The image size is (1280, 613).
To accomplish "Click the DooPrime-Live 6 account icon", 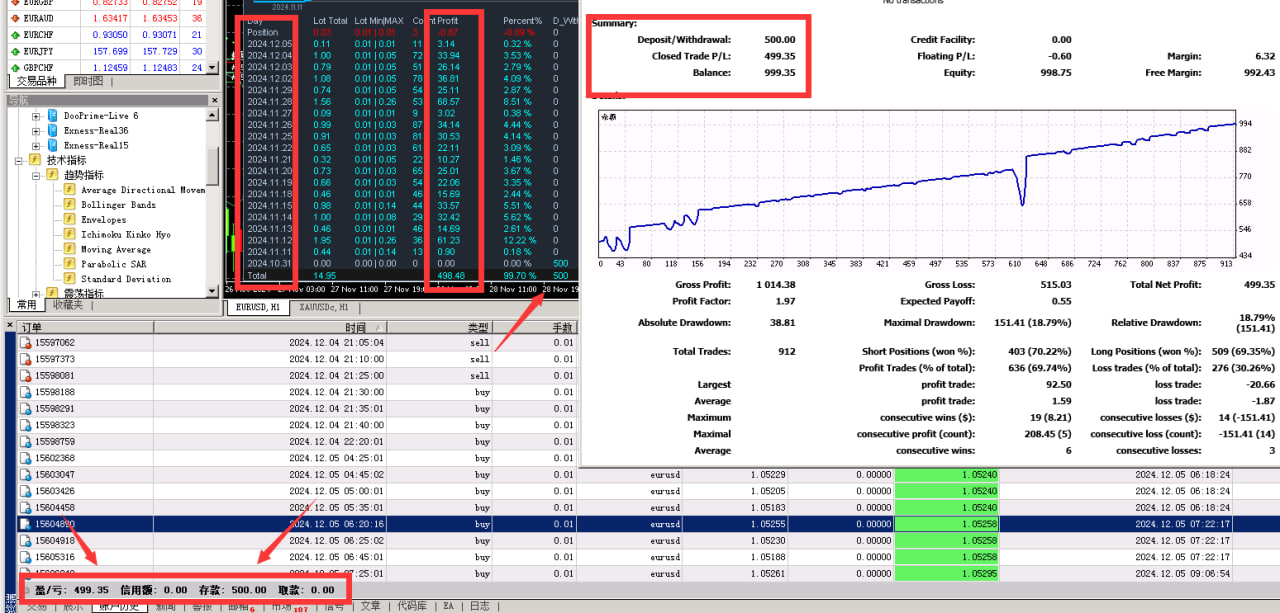I will [x=53, y=116].
